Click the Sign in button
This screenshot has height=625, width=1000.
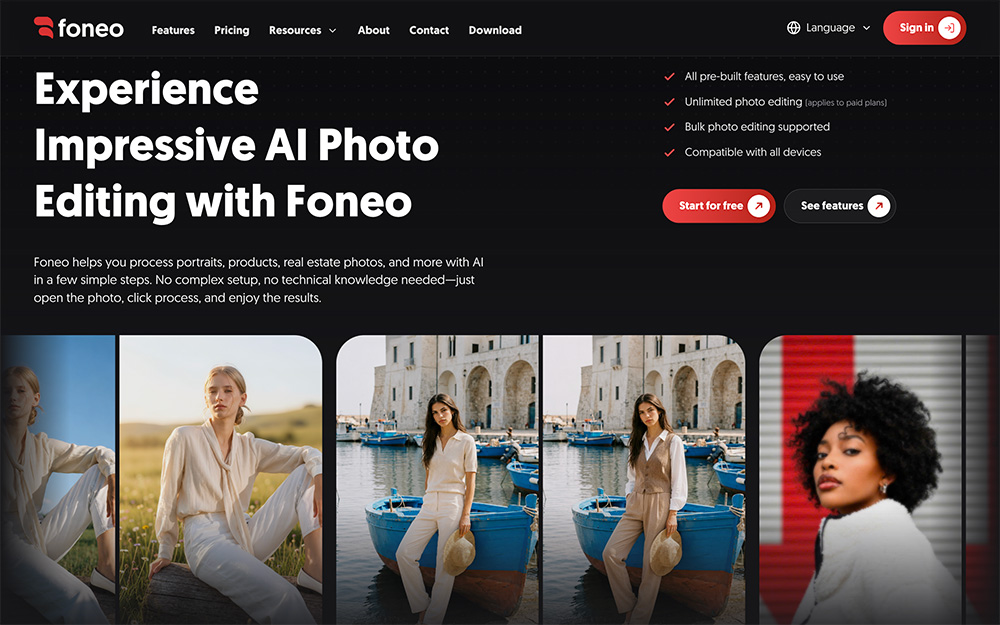pos(924,28)
